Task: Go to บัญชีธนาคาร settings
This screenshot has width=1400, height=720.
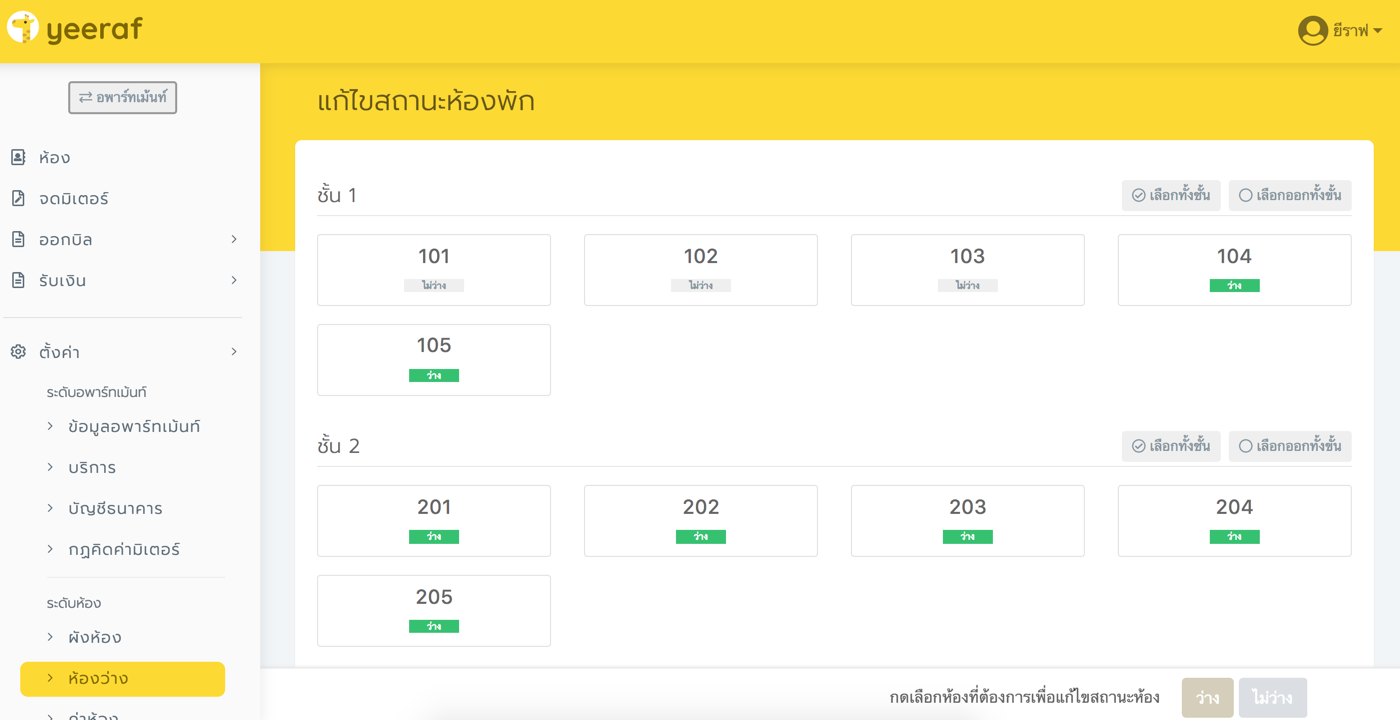Action: [x=115, y=508]
